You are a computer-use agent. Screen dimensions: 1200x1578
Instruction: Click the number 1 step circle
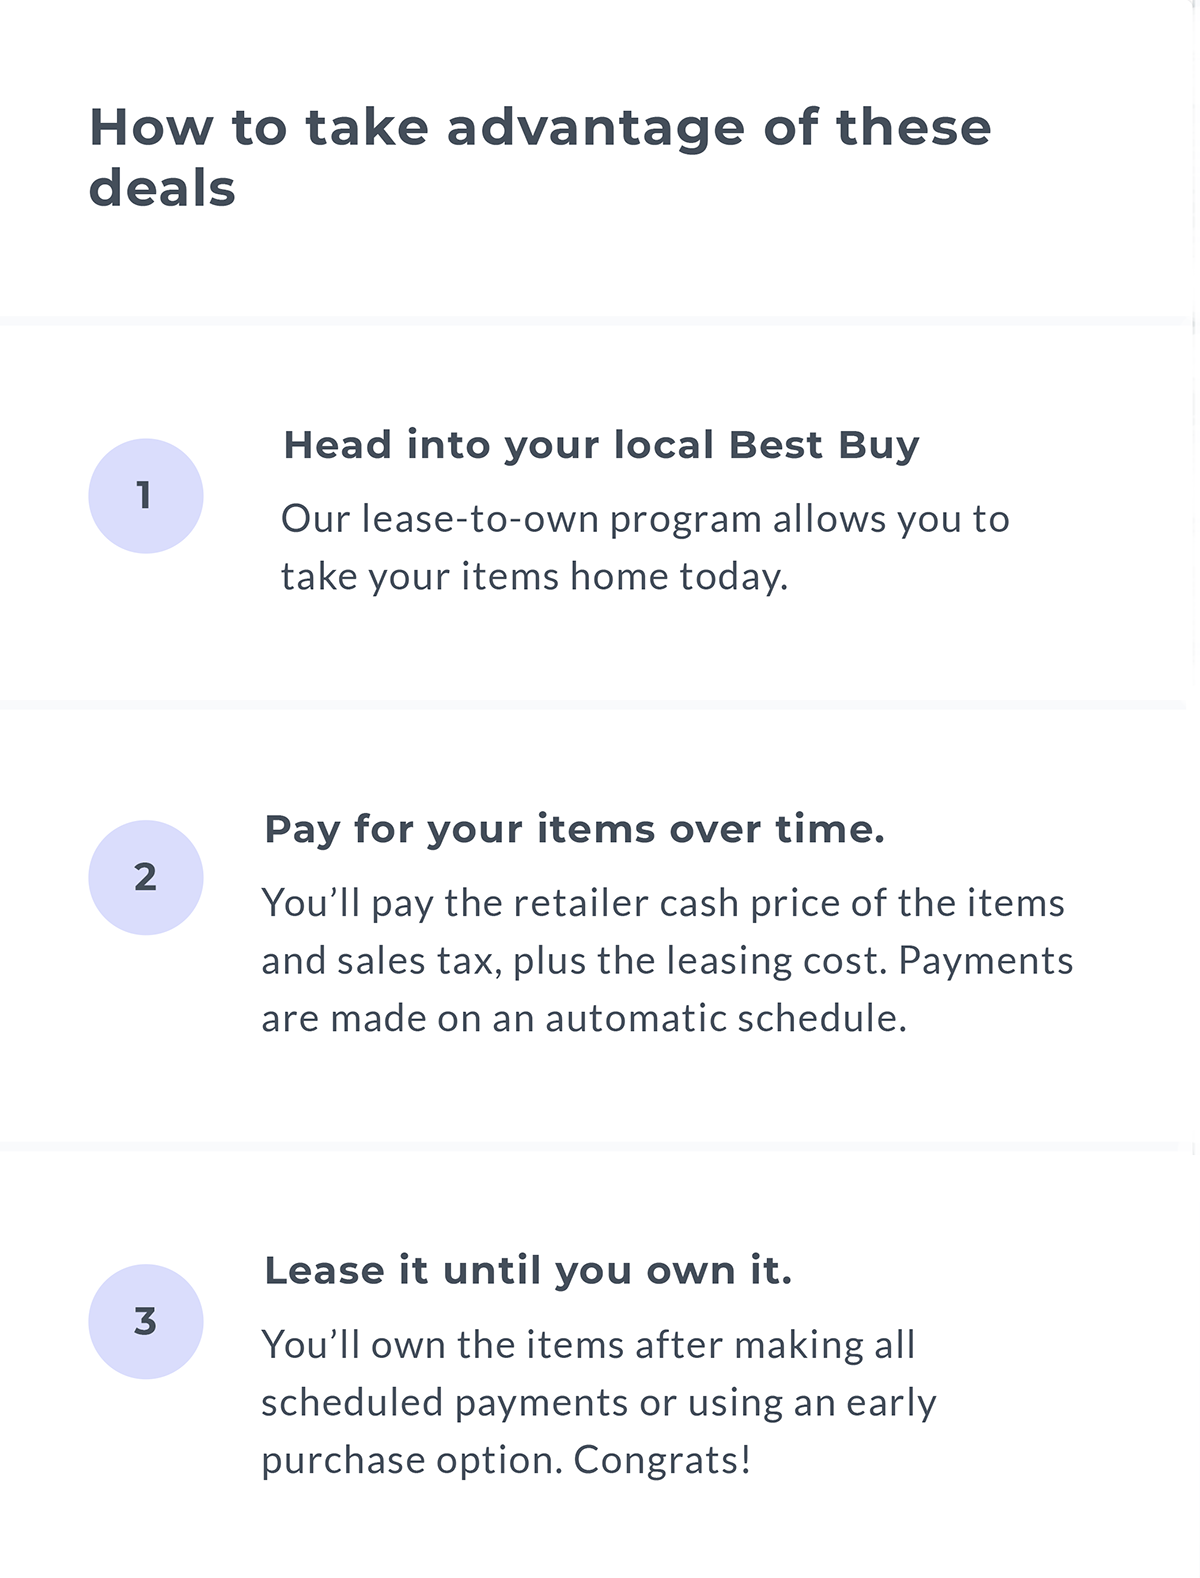(146, 496)
